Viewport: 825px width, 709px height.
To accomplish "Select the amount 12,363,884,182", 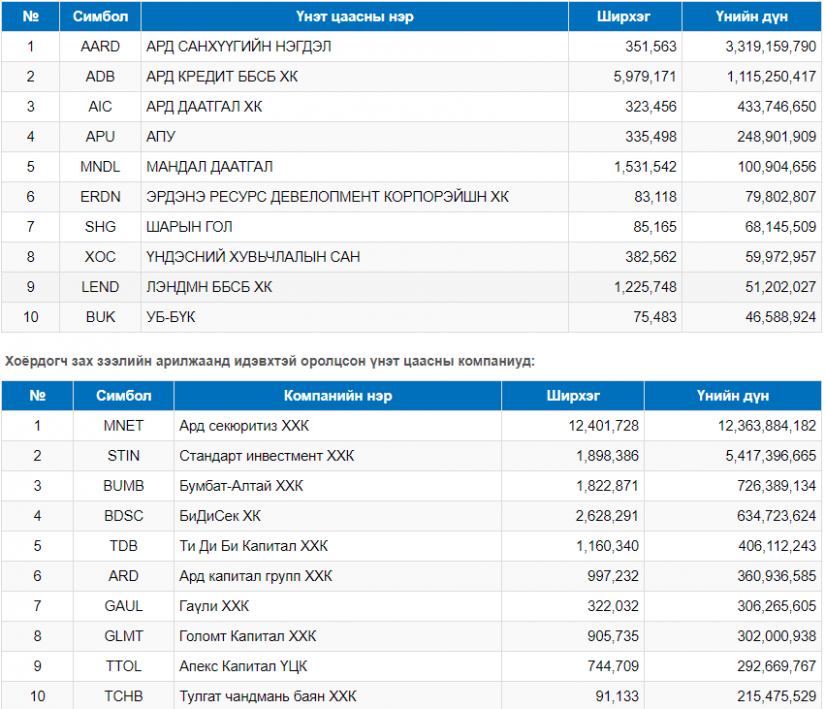I will (x=767, y=426).
